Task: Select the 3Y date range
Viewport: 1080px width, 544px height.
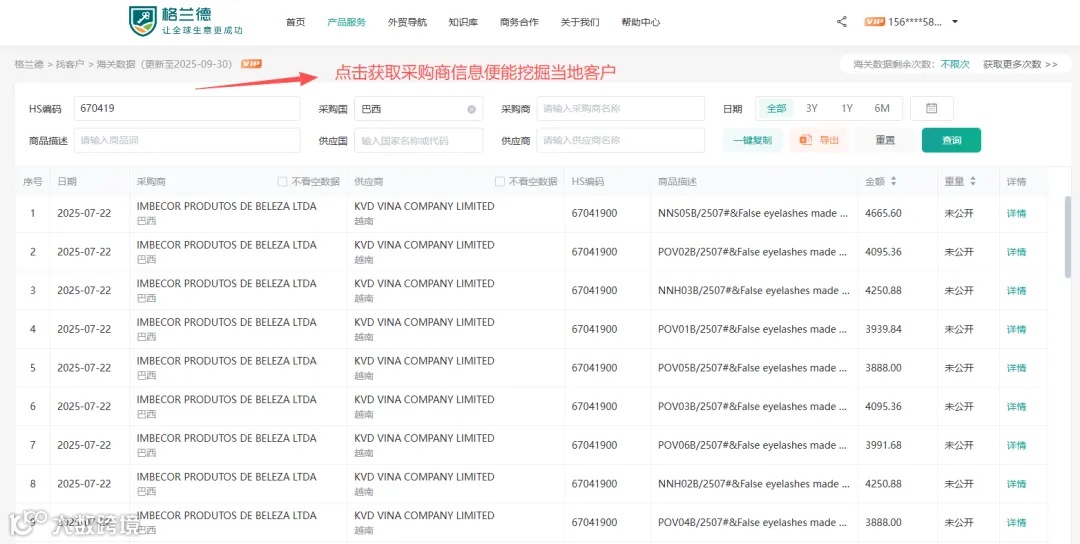Action: (812, 109)
